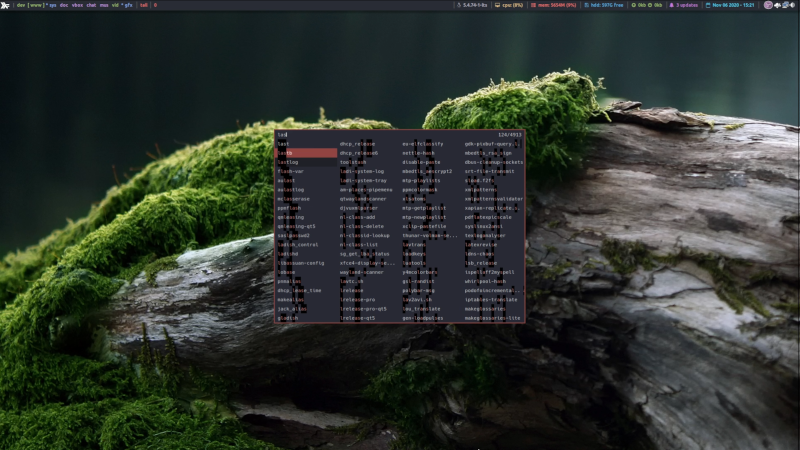
Task: Select dhcp_release in the launcher
Action: 356,144
